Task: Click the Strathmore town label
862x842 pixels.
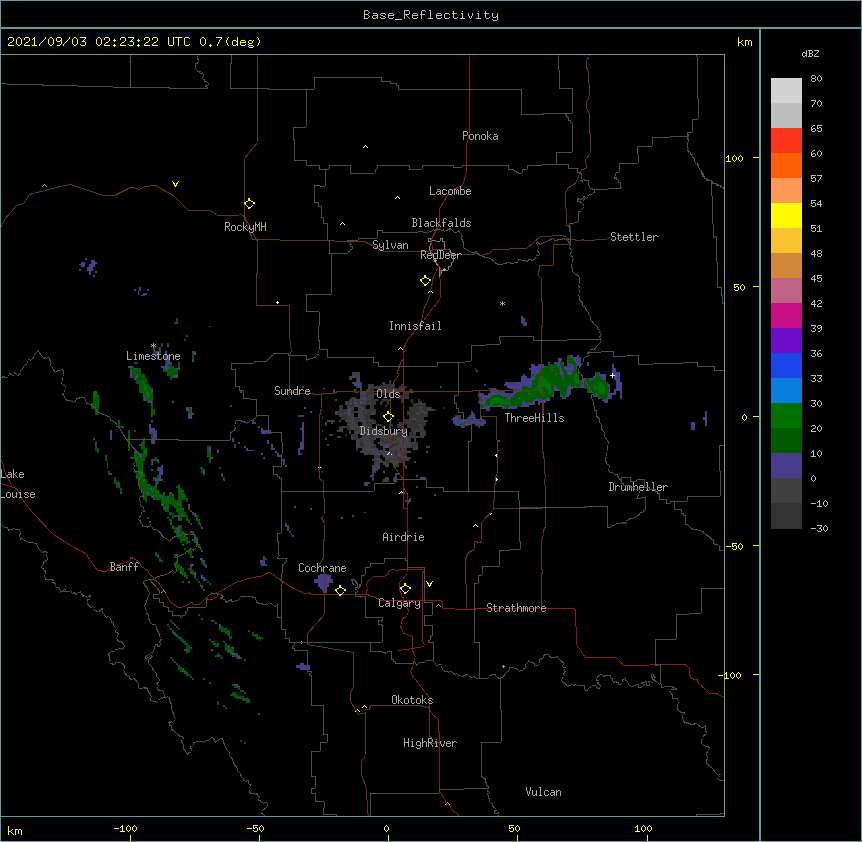Action: pyautogui.click(x=516, y=608)
